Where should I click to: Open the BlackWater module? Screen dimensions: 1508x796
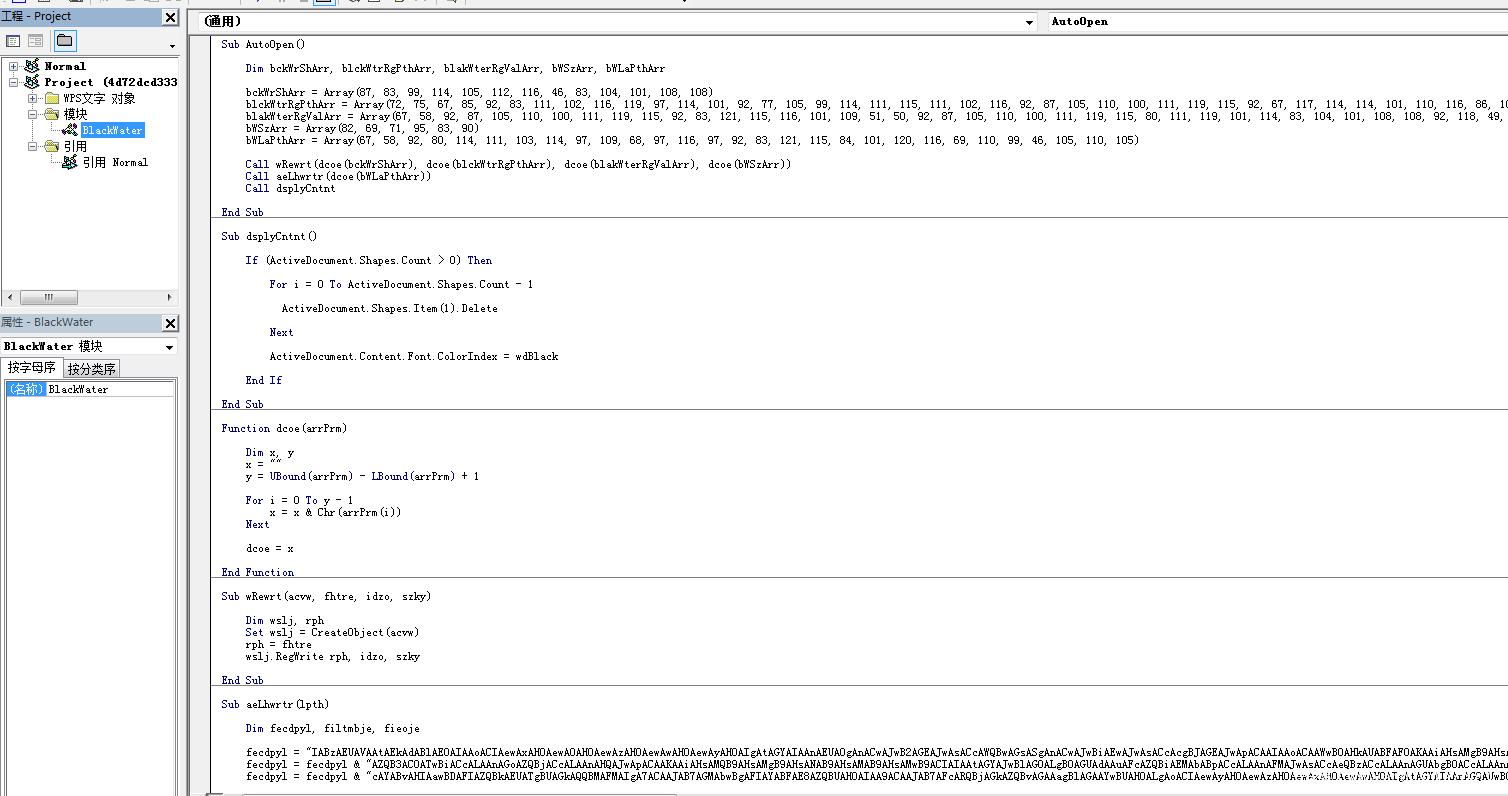112,130
